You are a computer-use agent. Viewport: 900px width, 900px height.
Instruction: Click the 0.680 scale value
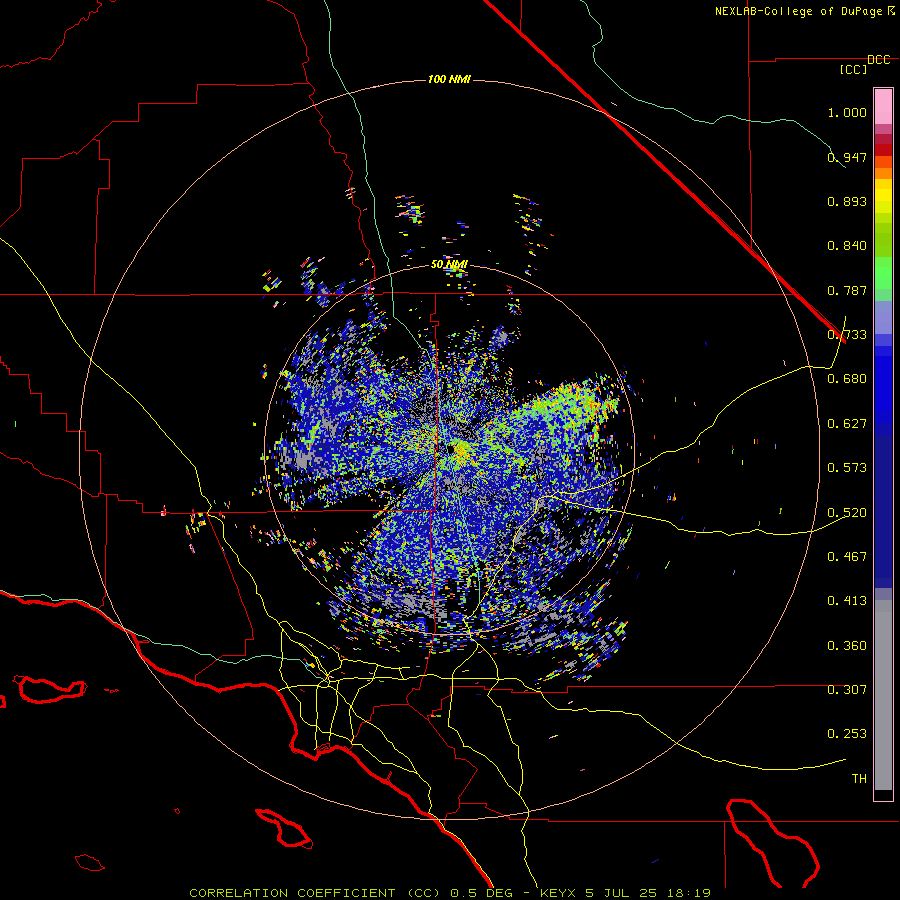pyautogui.click(x=847, y=379)
